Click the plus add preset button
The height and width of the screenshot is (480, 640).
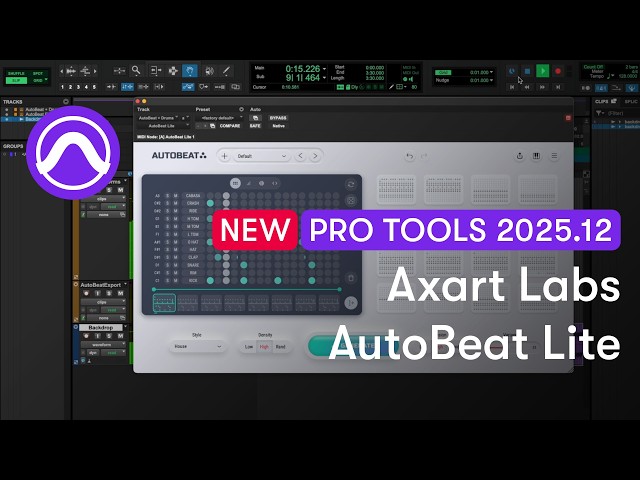coord(224,156)
